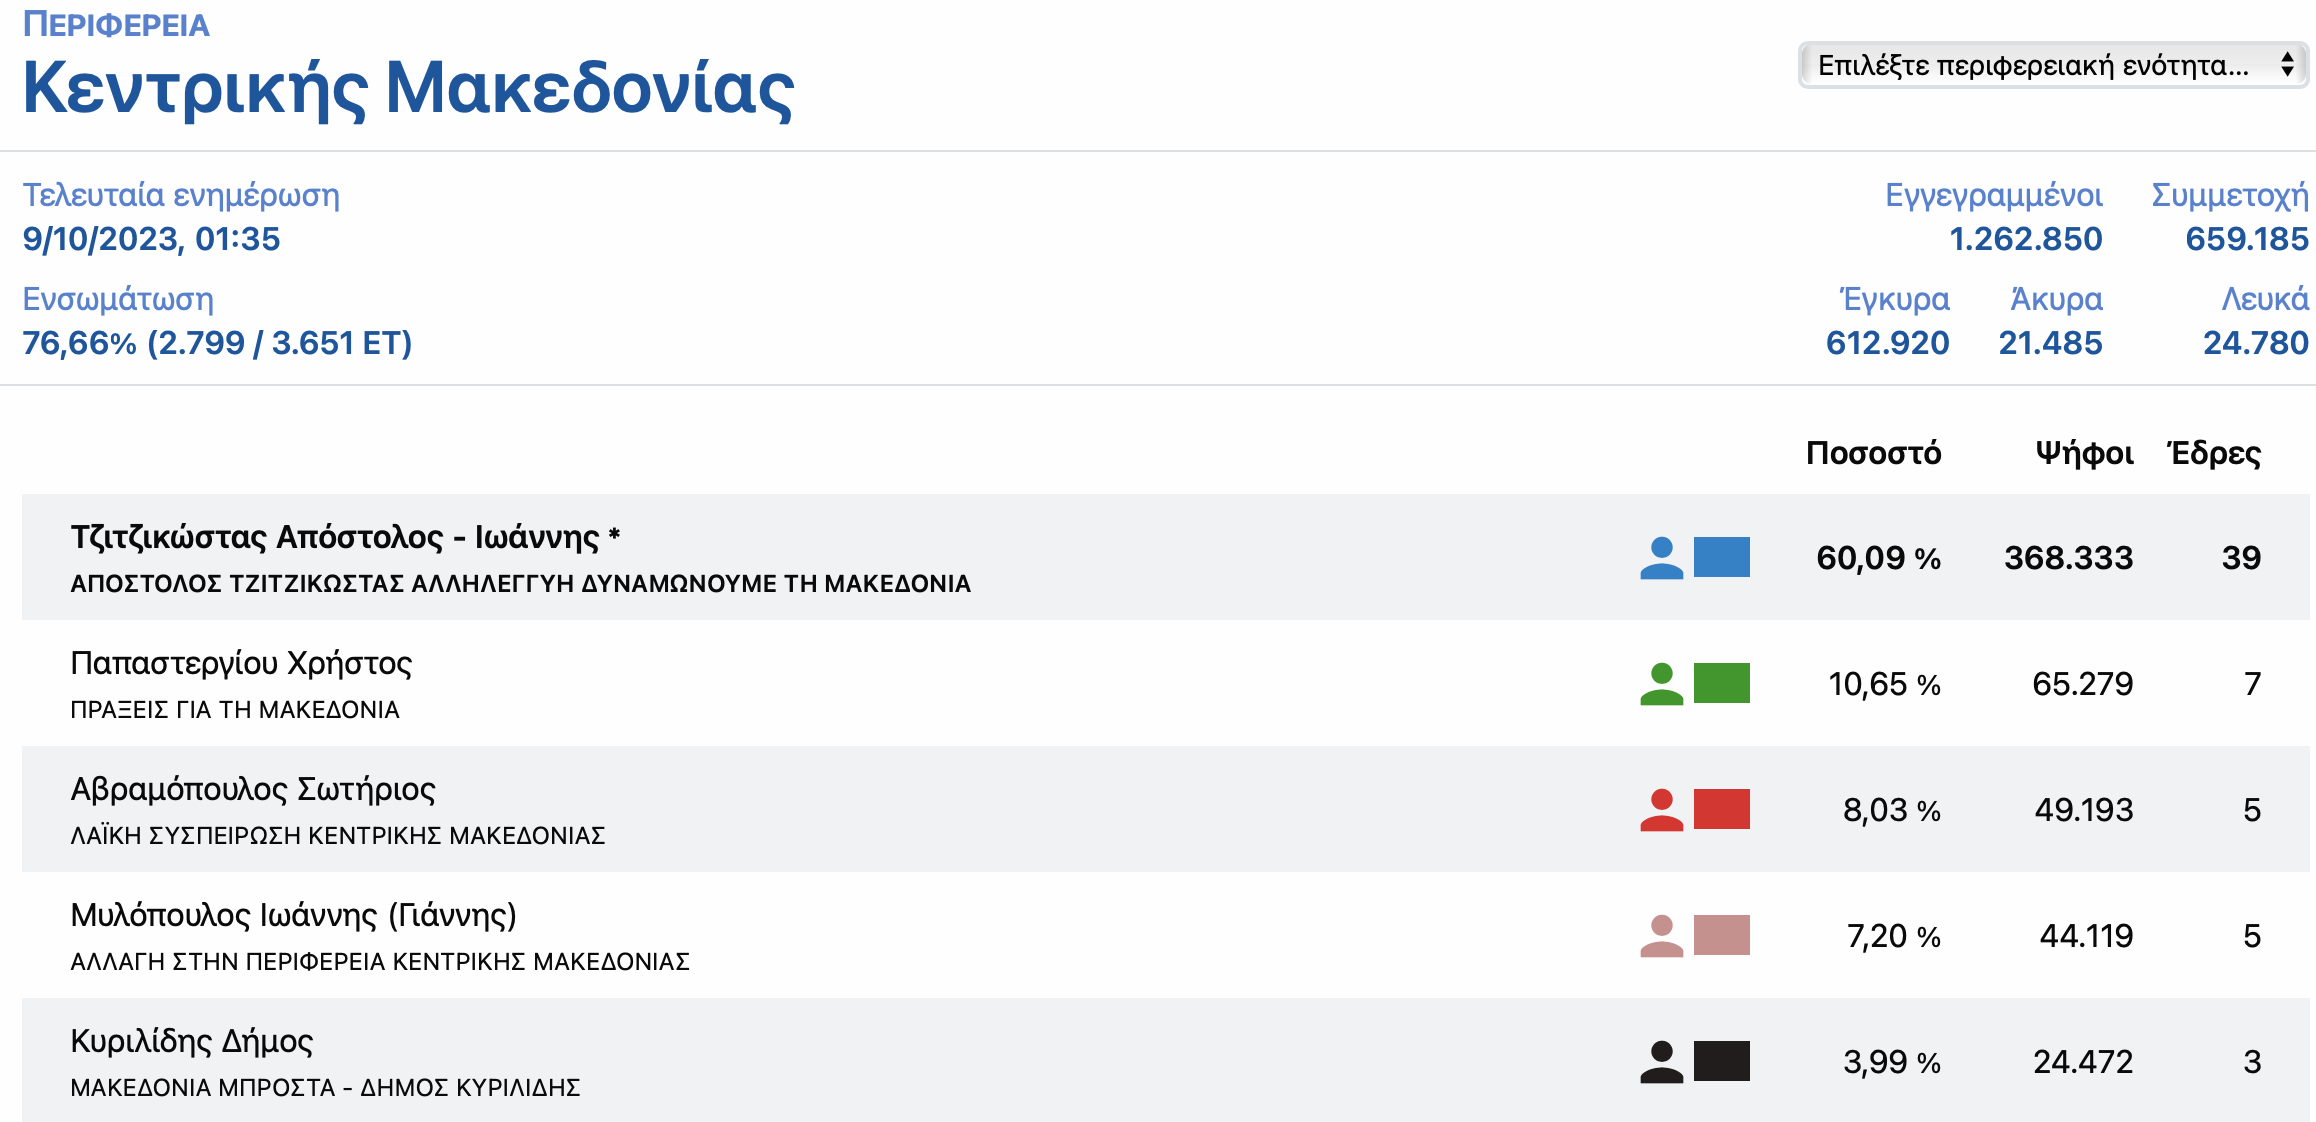This screenshot has width=2316, height=1122.
Task: Click the pink person icon for Μυλόπουλος
Action: tap(1661, 936)
